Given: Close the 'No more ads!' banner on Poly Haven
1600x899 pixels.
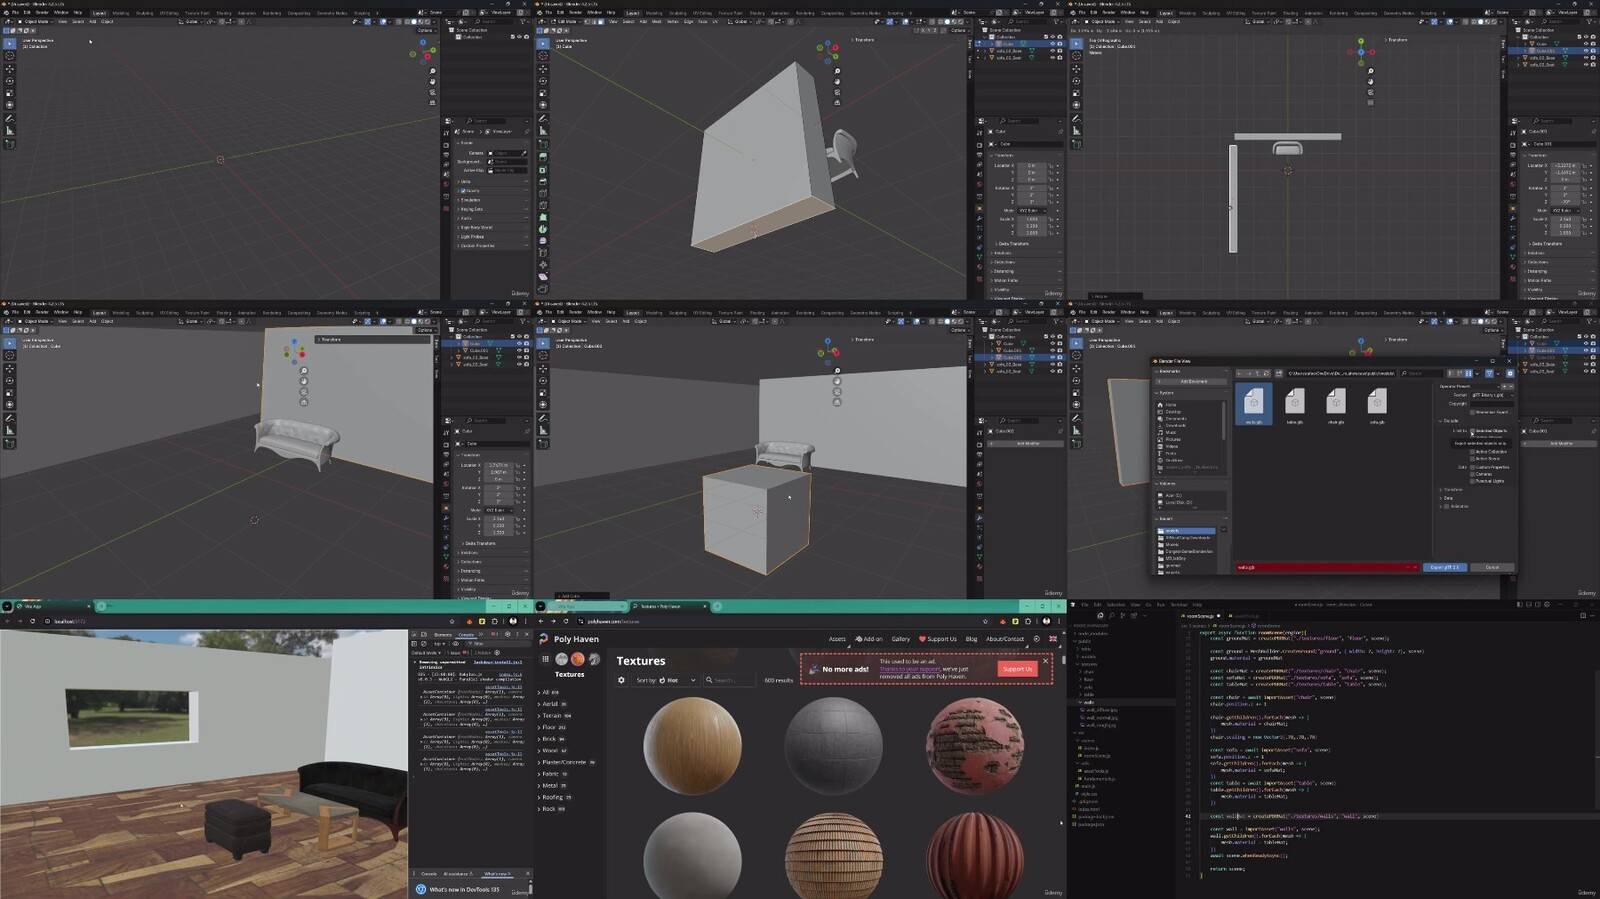Looking at the screenshot, I should point(1045,661).
